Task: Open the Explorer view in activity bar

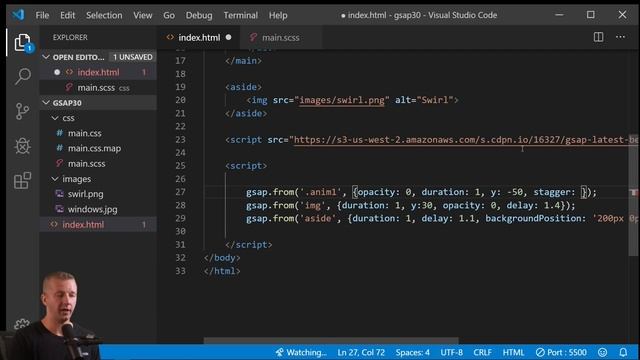Action: point(22,42)
